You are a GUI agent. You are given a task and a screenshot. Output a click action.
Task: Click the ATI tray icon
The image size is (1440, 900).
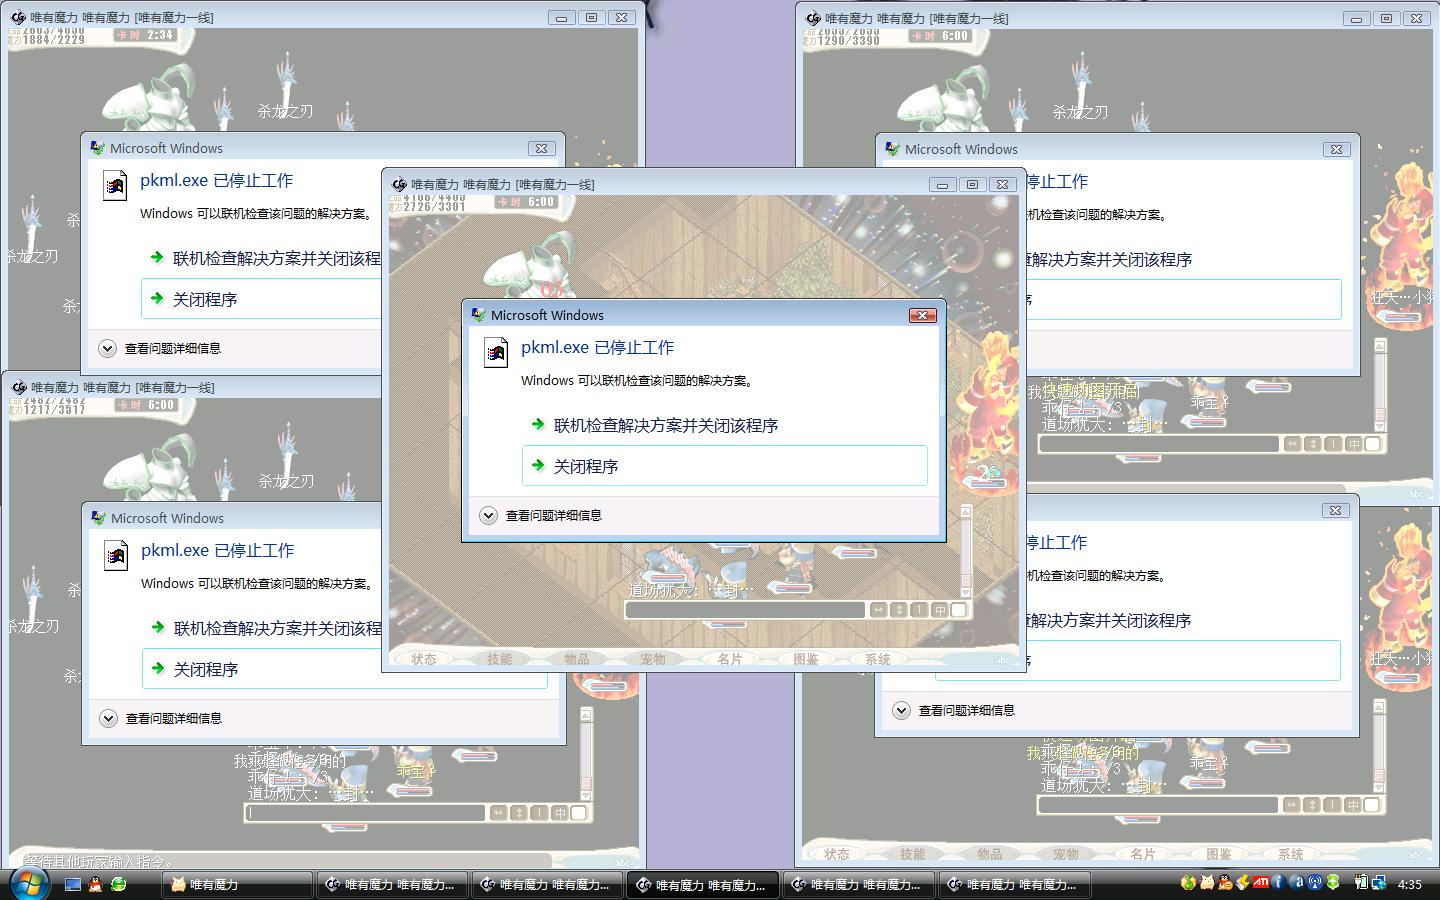coord(1261,883)
